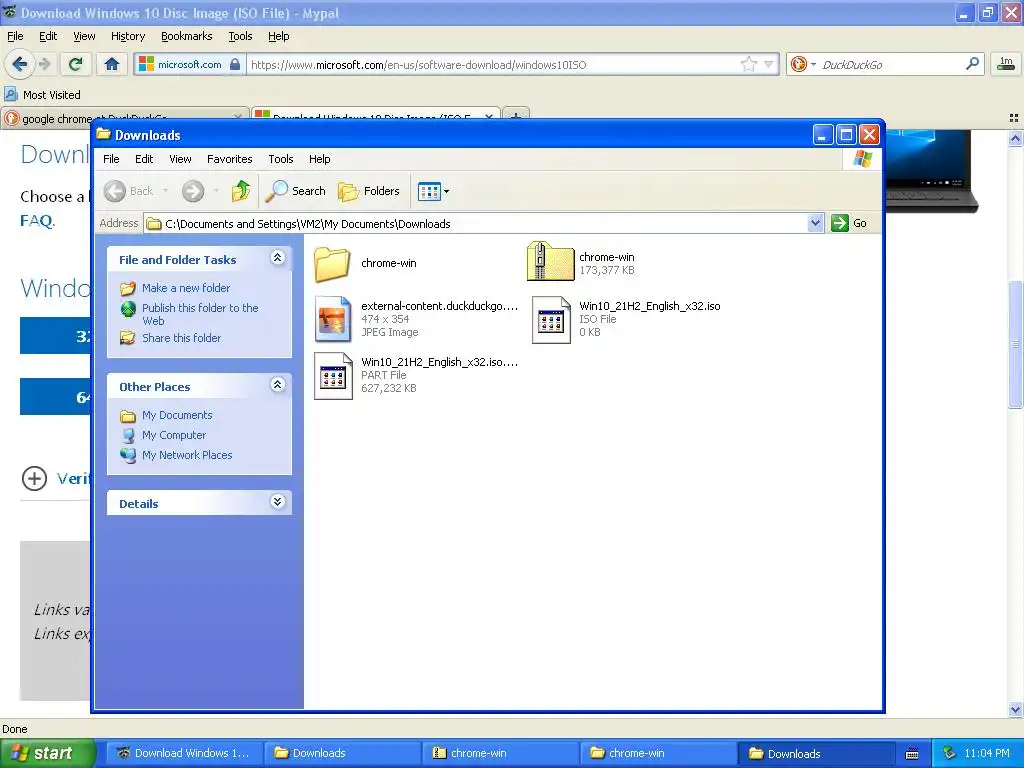Click the magnifier search icon in Mypal
The image size is (1024, 768).
[972, 64]
